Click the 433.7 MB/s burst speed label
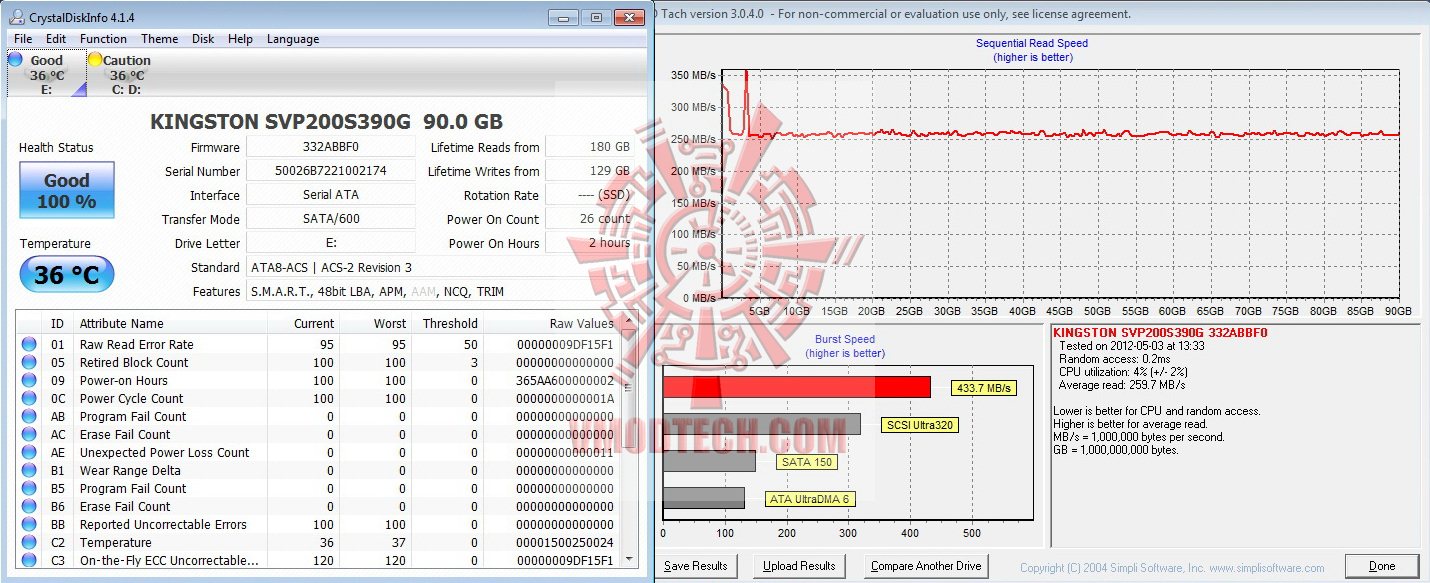1430x583 pixels. click(x=983, y=388)
